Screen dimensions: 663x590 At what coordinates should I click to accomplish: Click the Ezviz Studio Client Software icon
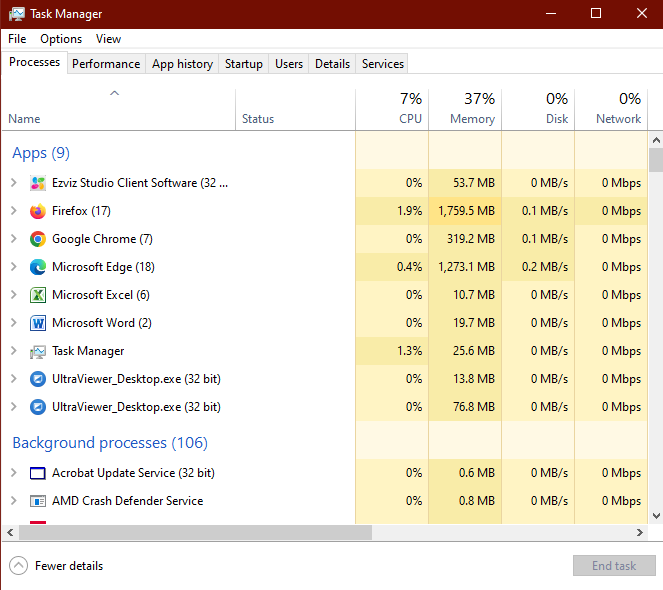click(38, 183)
